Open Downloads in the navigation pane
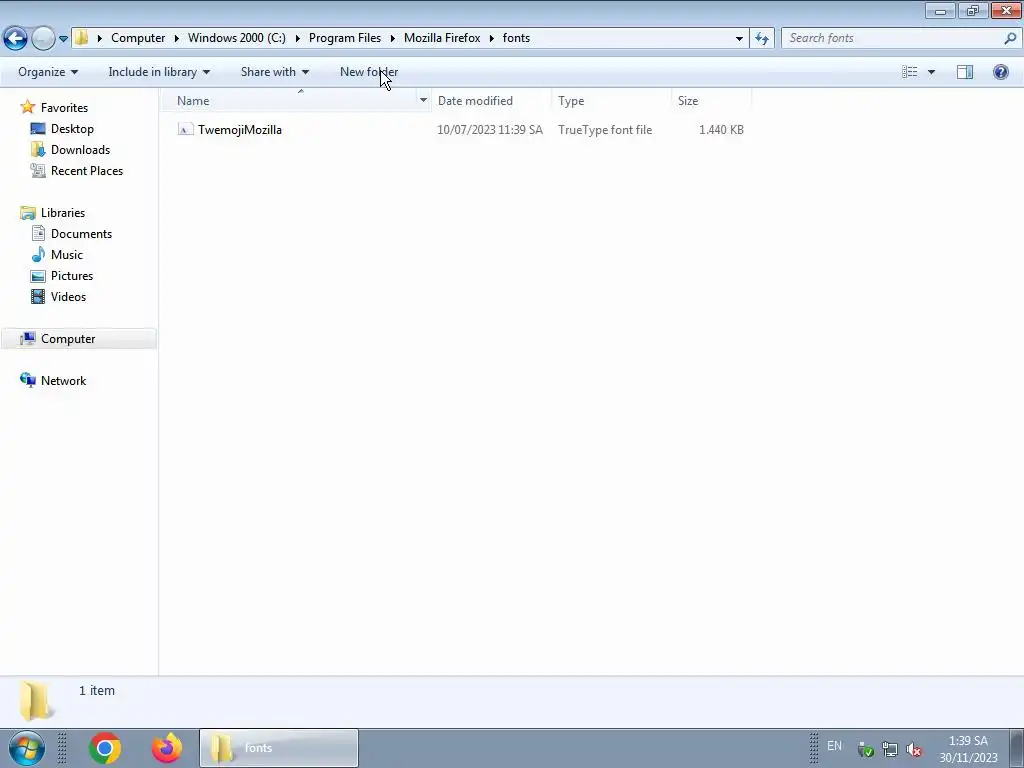1024x768 pixels. pyautogui.click(x=80, y=150)
